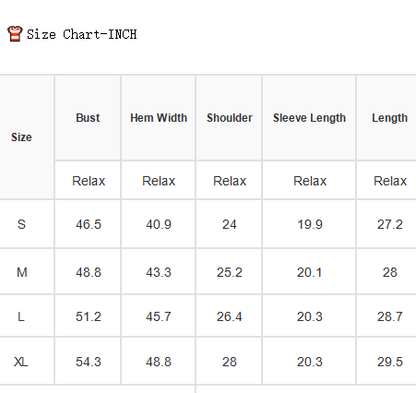Image resolution: width=416 pixels, height=393 pixels.
Task: Select the 43.3 hem width cell
Action: [158, 272]
